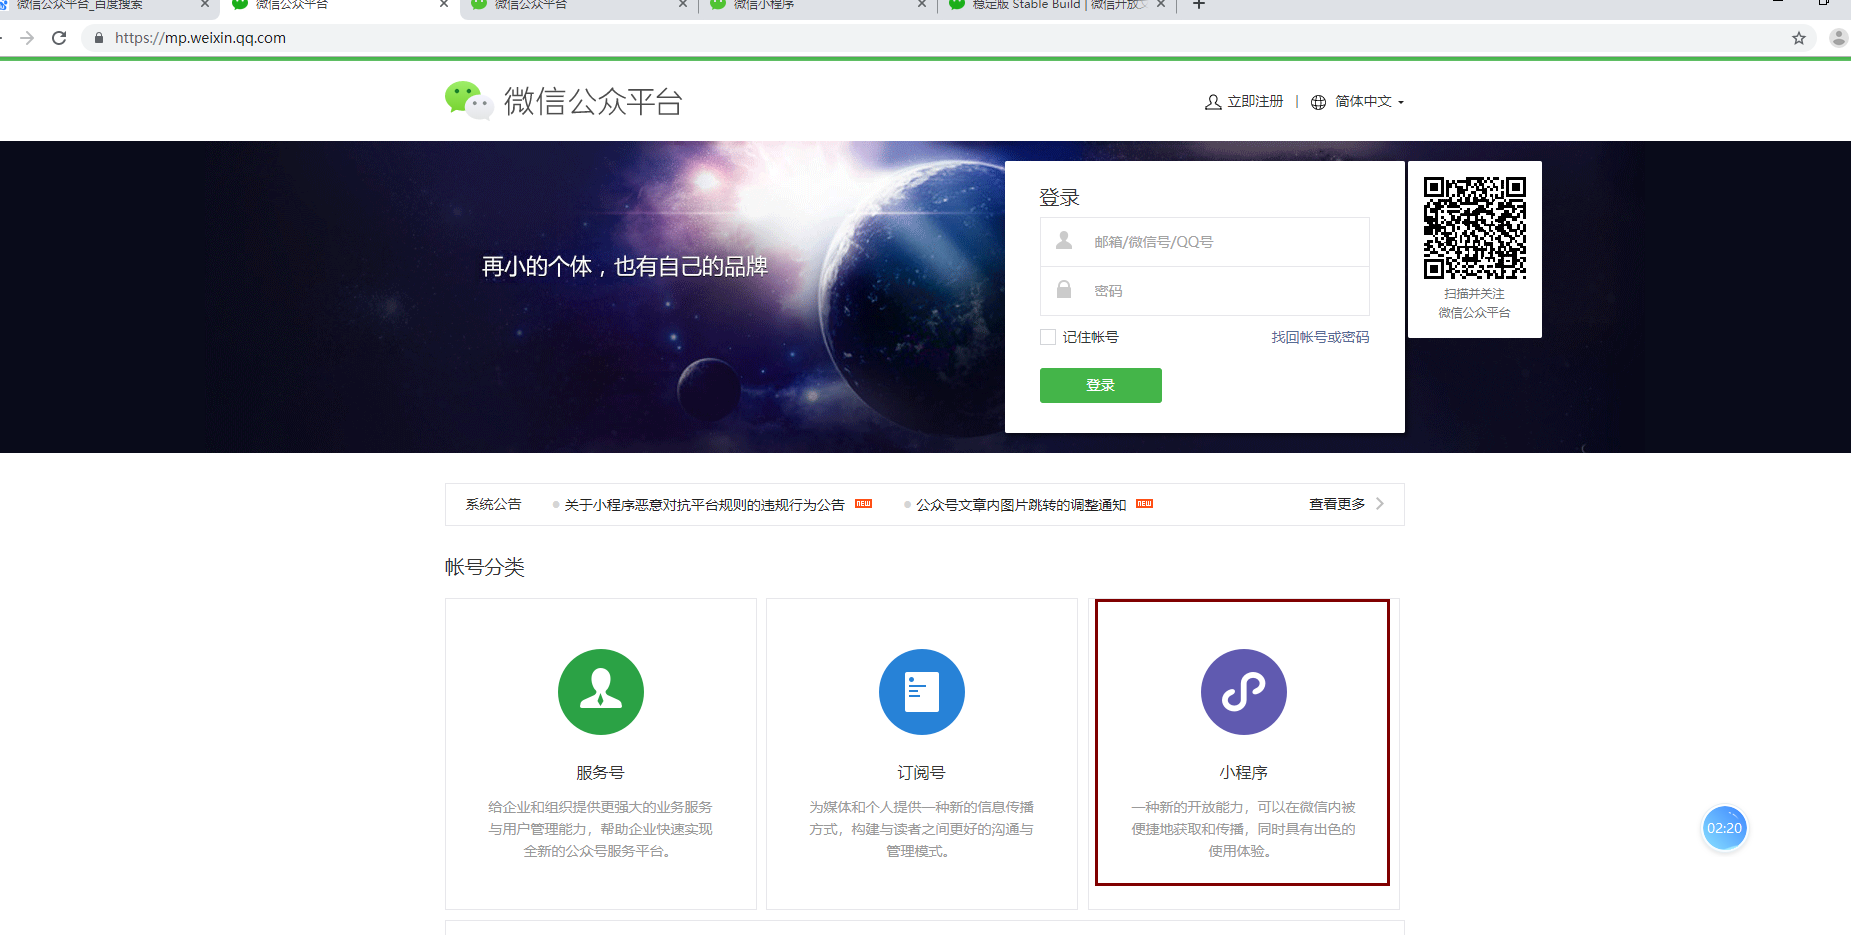Click the banner slogan 再小的个体，也有自己的品牌
This screenshot has width=1851, height=935.
625,267
